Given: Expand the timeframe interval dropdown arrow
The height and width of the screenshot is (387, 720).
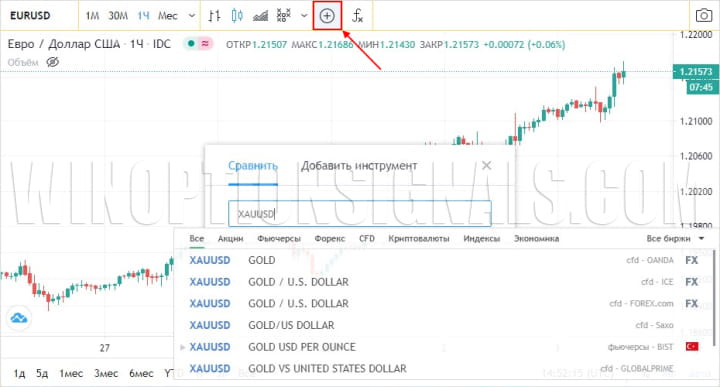Looking at the screenshot, I should coord(191,16).
